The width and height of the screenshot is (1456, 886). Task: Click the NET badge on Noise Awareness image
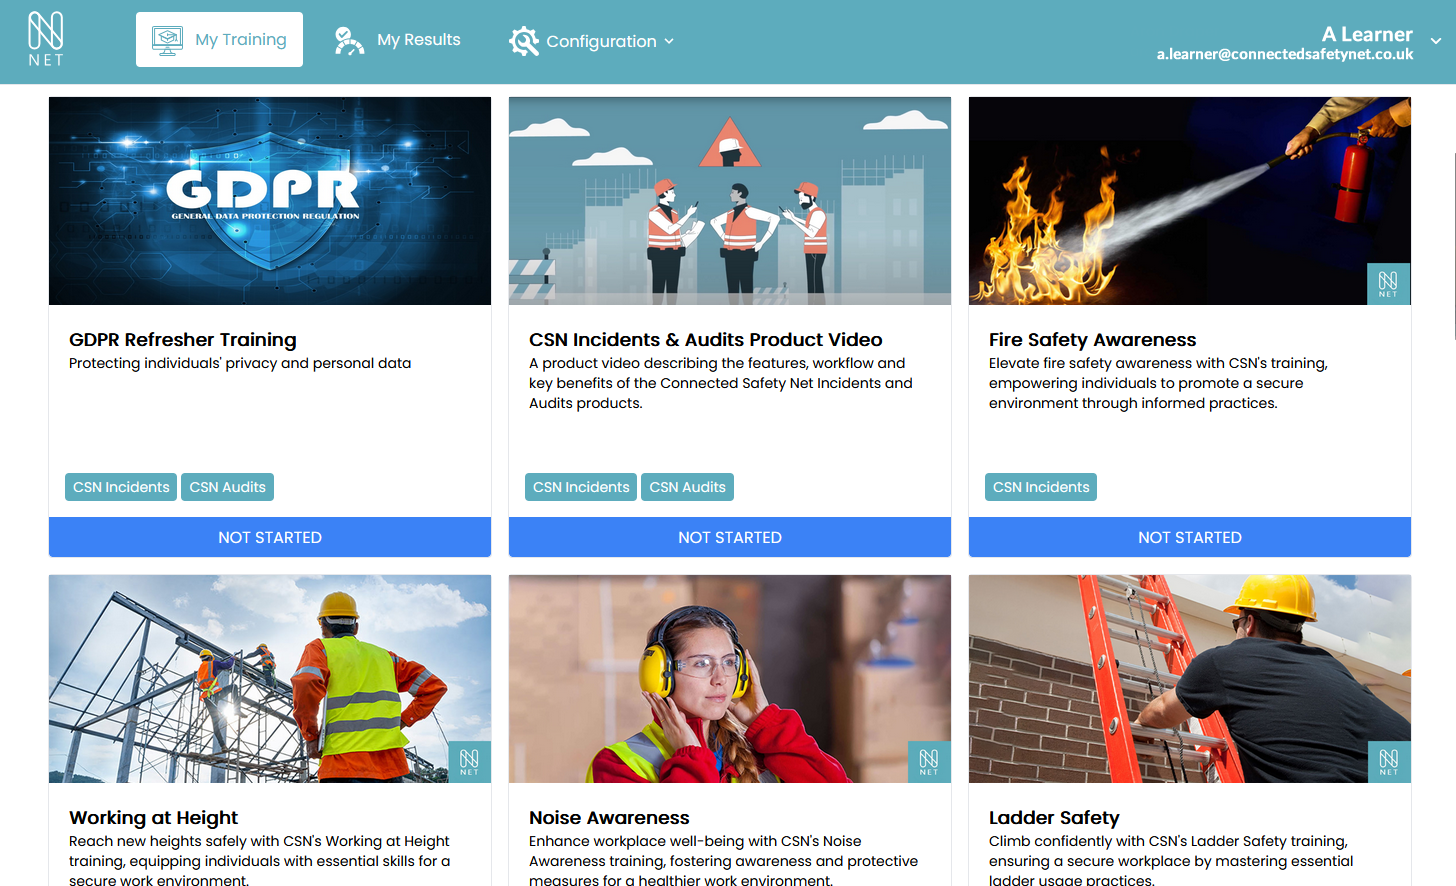(x=929, y=762)
